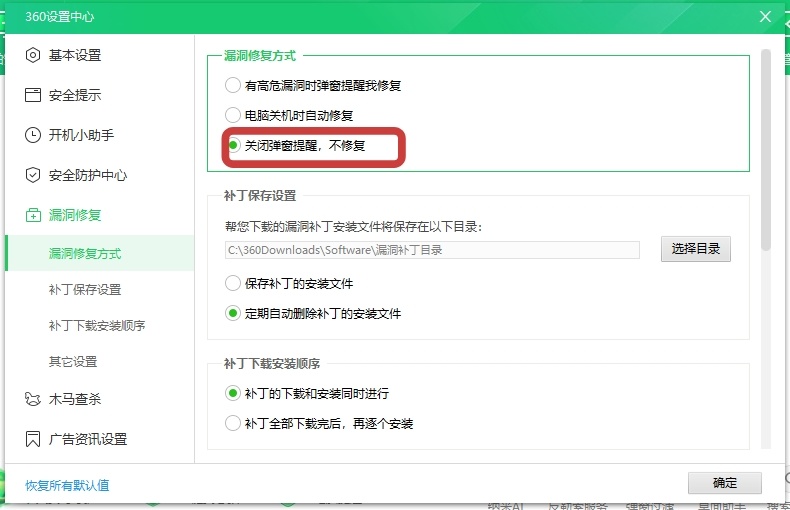Screen dimensions: 790x510
Task: Click the 漏洞修复方式 section heading
Action: (260, 55)
